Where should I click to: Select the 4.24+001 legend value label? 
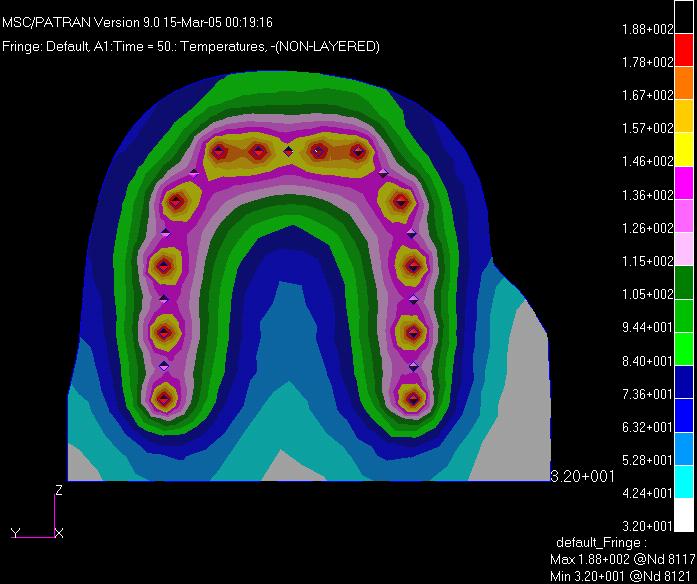pos(649,493)
